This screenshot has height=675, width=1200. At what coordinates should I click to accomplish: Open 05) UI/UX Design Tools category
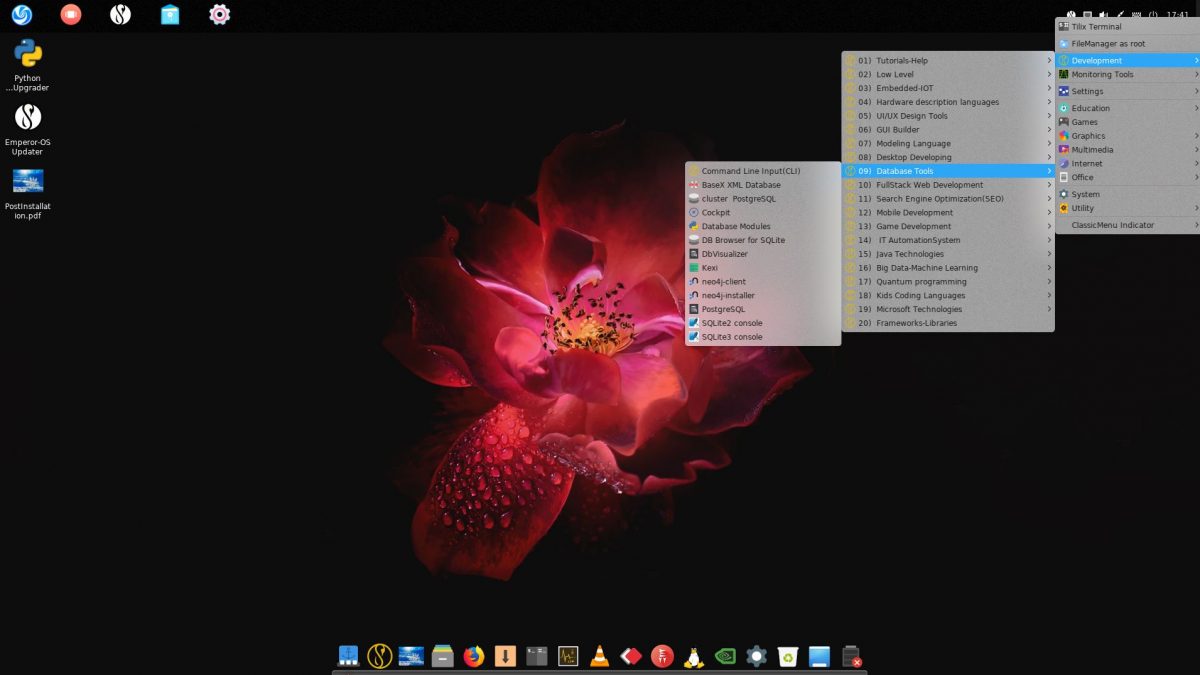pos(948,116)
